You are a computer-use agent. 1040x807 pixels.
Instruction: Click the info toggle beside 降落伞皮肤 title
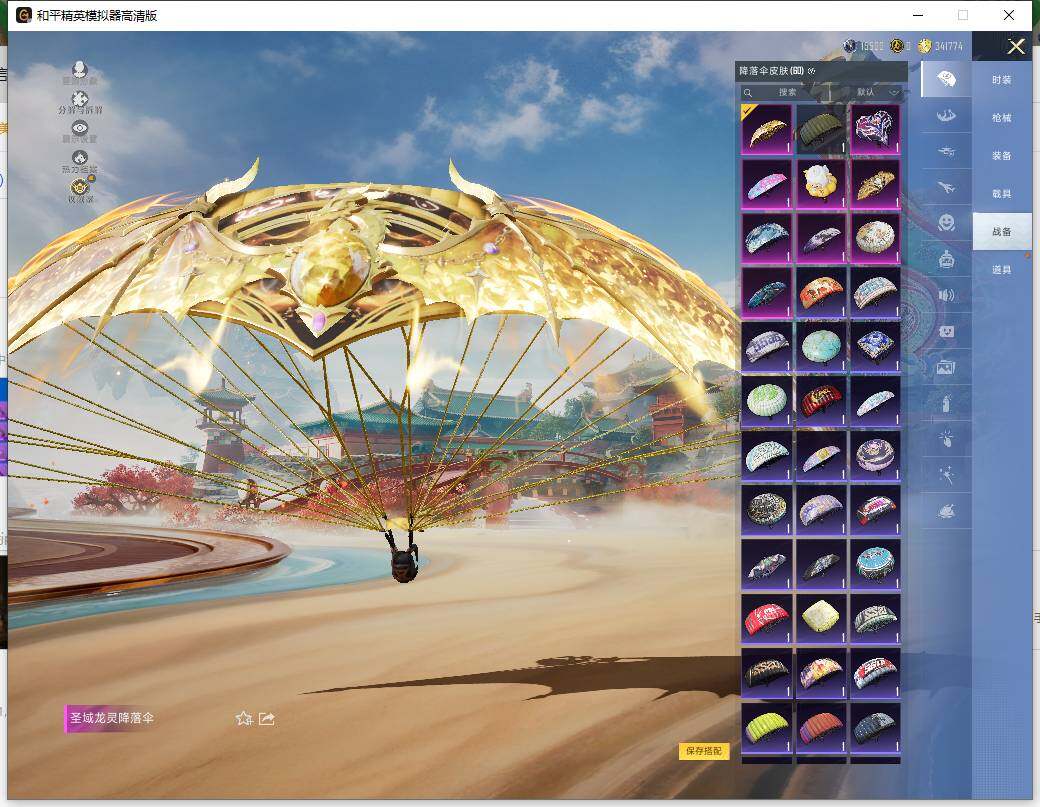pos(812,71)
